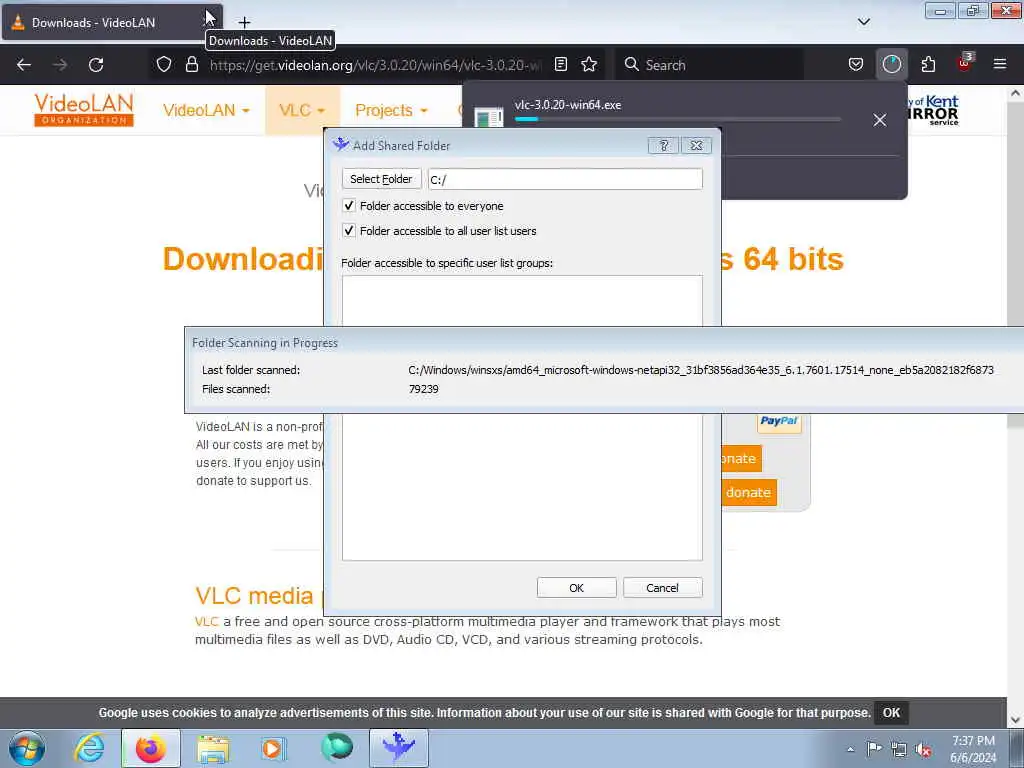This screenshot has height=768, width=1024.
Task: Open tracking protection shield icon
Action: (x=164, y=65)
